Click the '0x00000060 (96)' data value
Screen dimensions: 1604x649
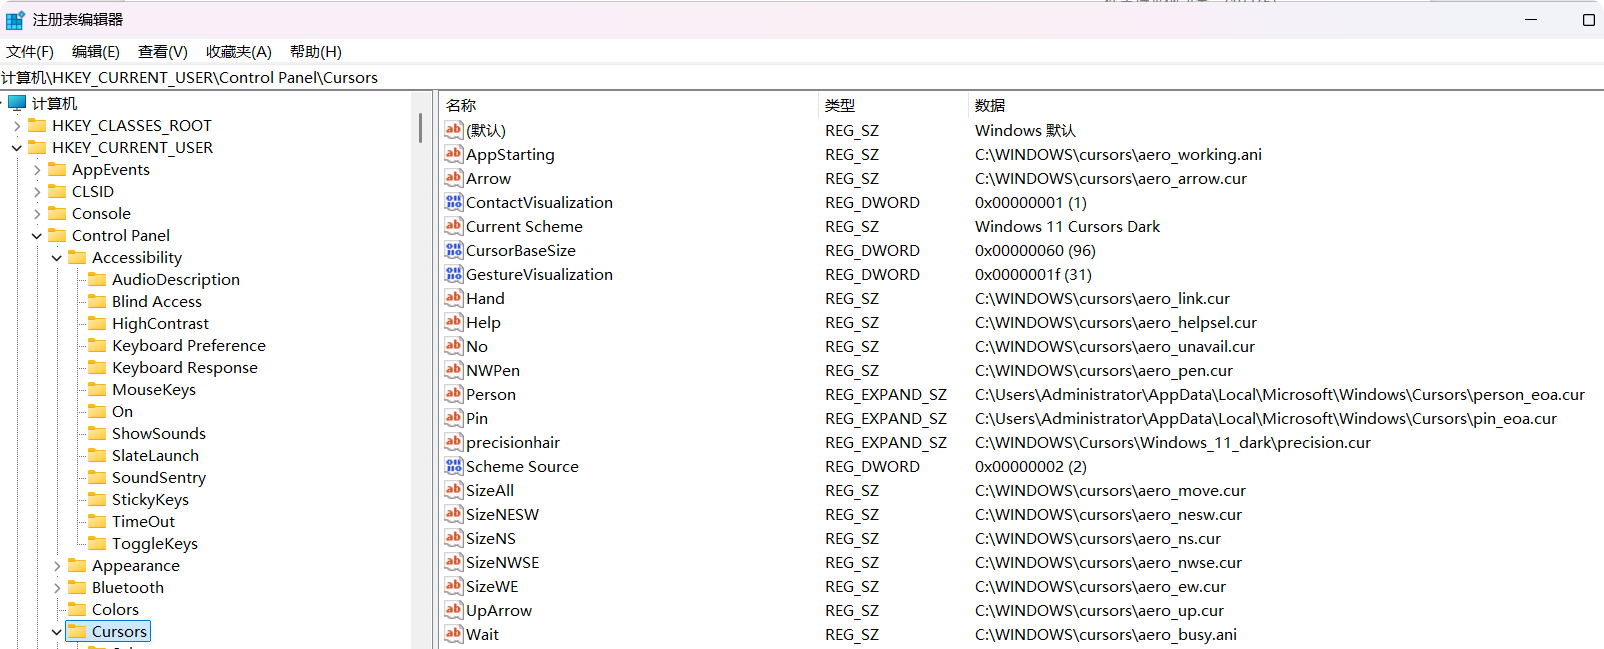coord(1035,250)
